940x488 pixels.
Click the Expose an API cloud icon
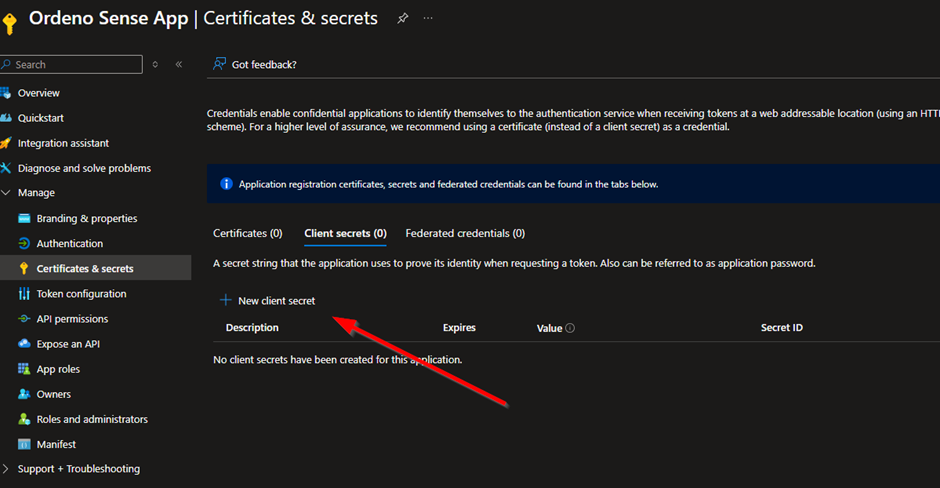[x=24, y=344]
